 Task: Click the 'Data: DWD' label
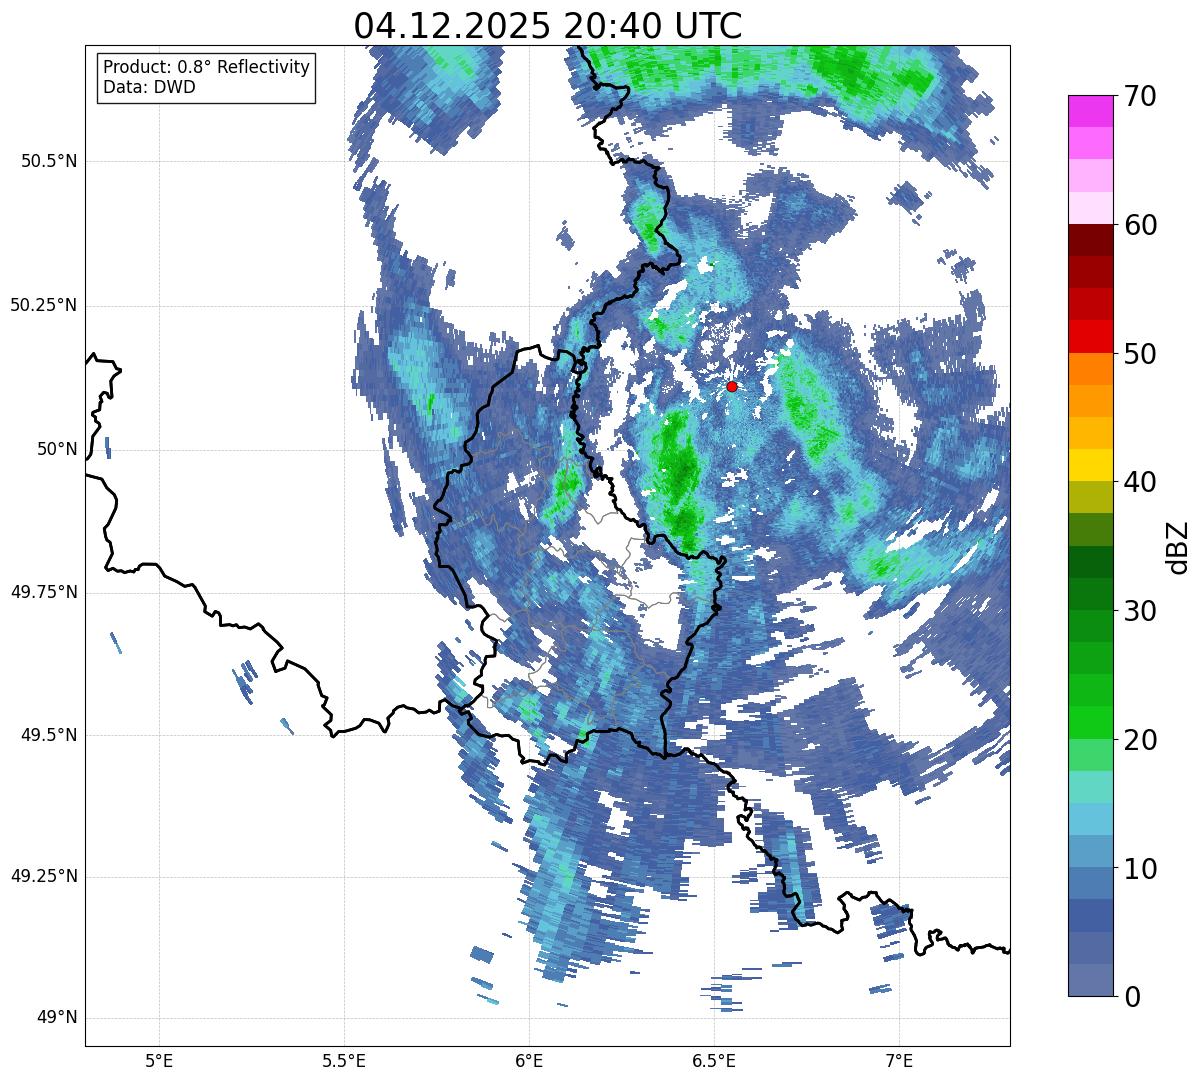pos(149,87)
